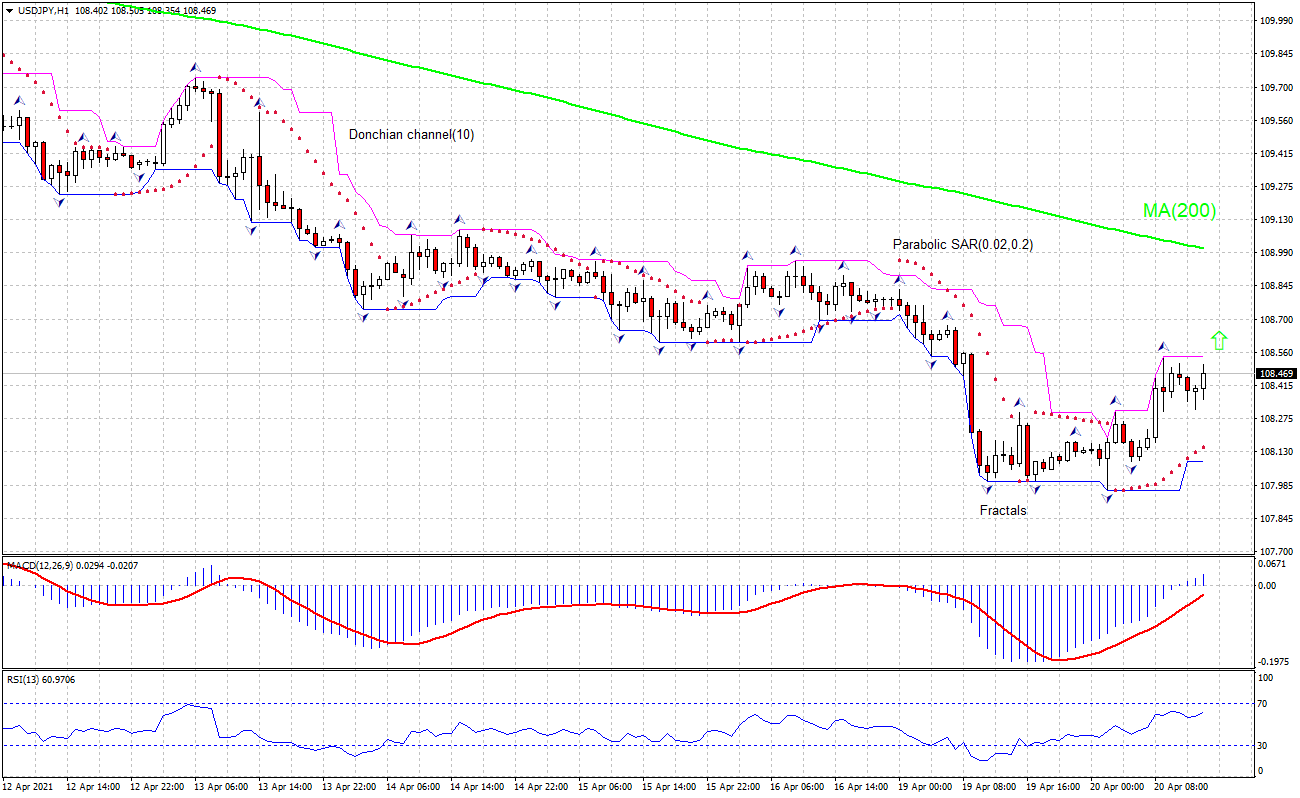
Task: Click the green up arrow buy signal
Action: click(x=1220, y=341)
